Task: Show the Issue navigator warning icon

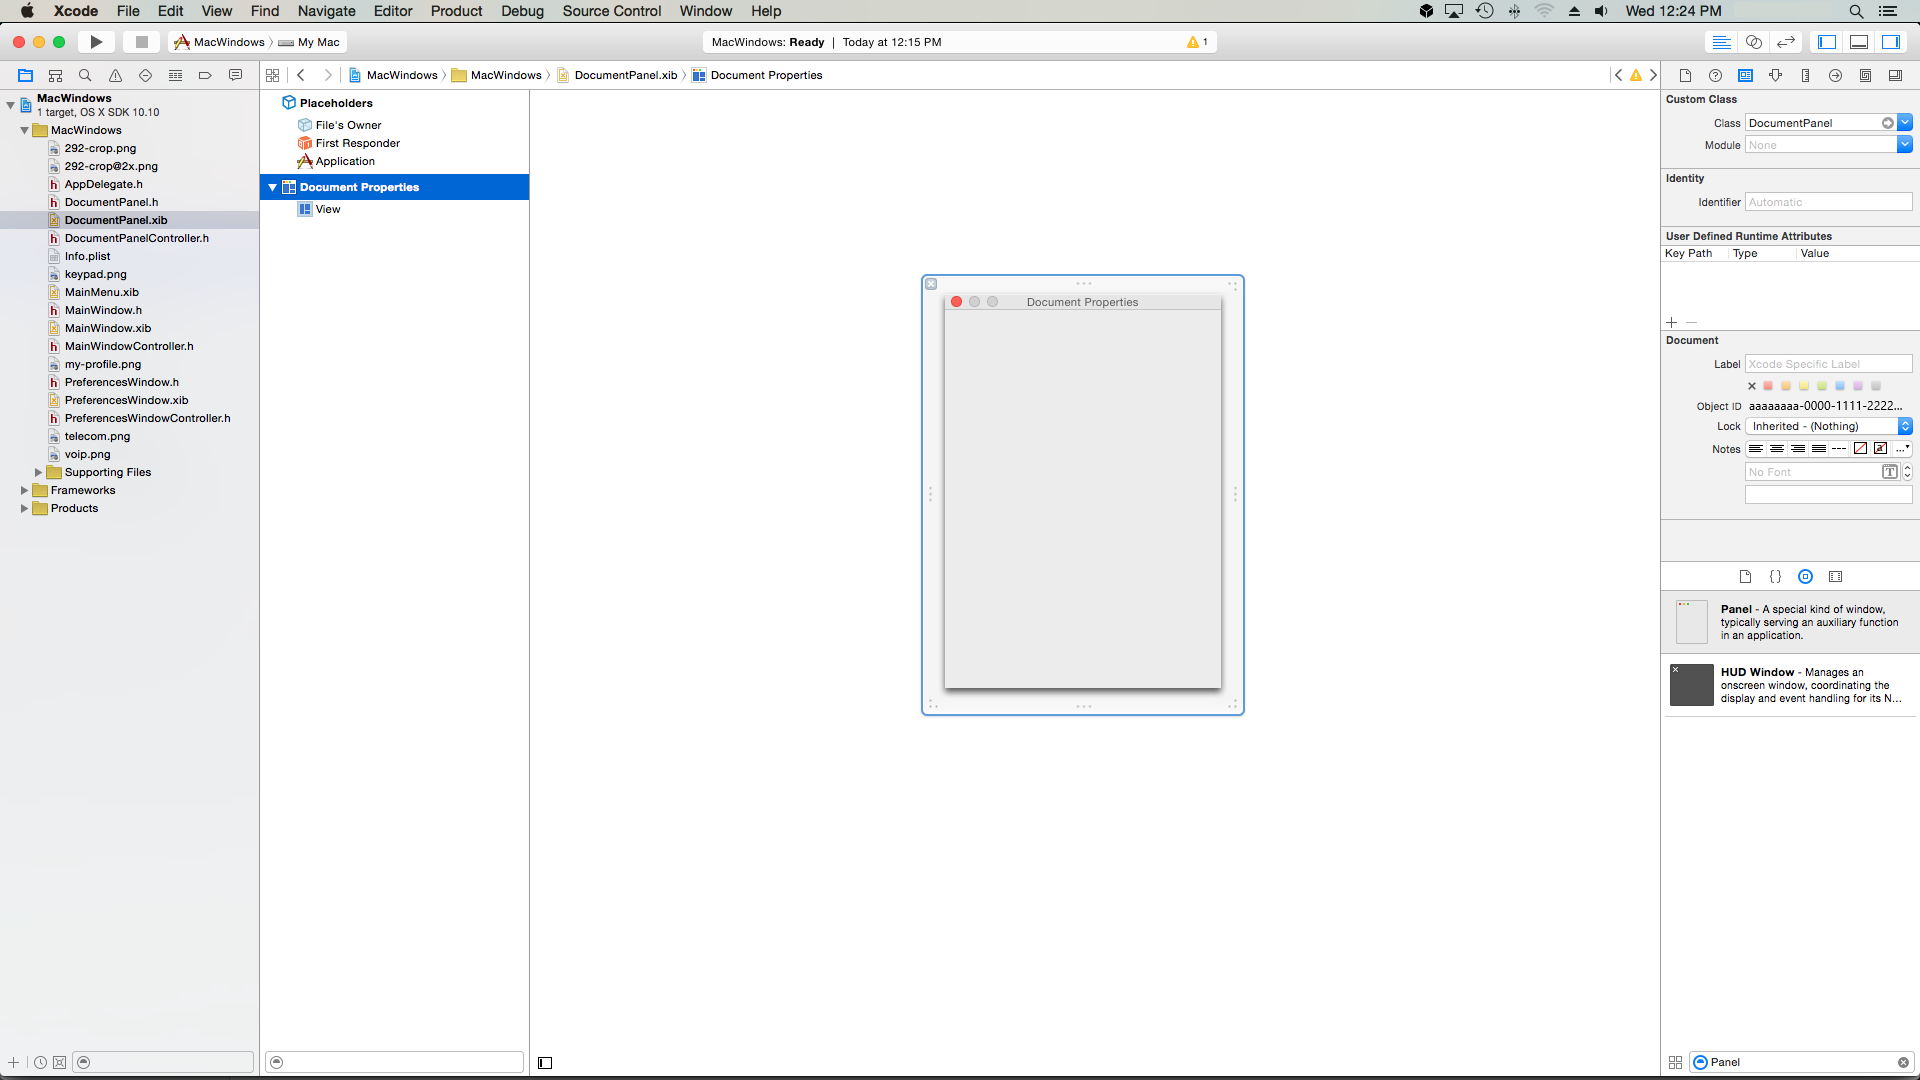Action: click(115, 75)
